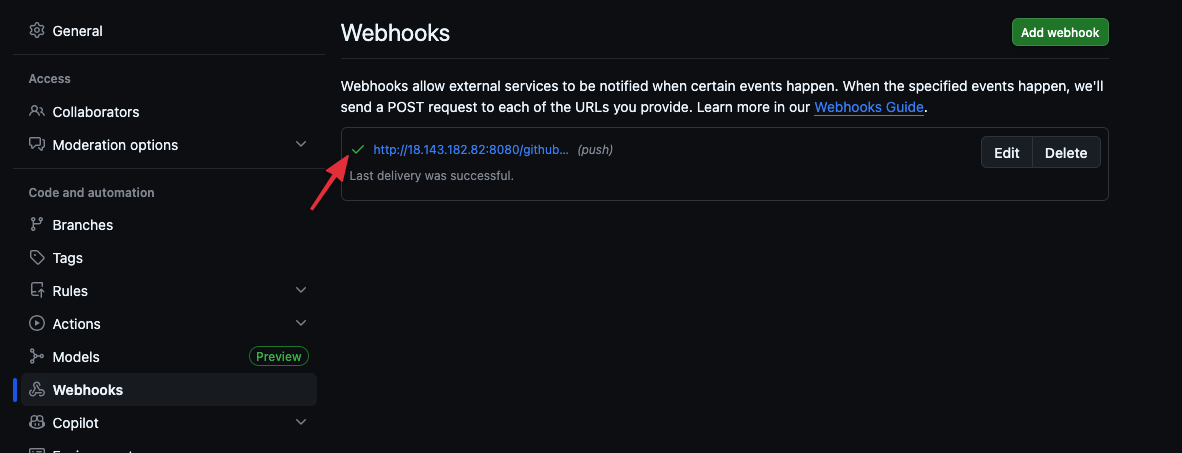The width and height of the screenshot is (1182, 453).
Task: Open the 18.143.182.82 webhook URL link
Action: point(471,150)
